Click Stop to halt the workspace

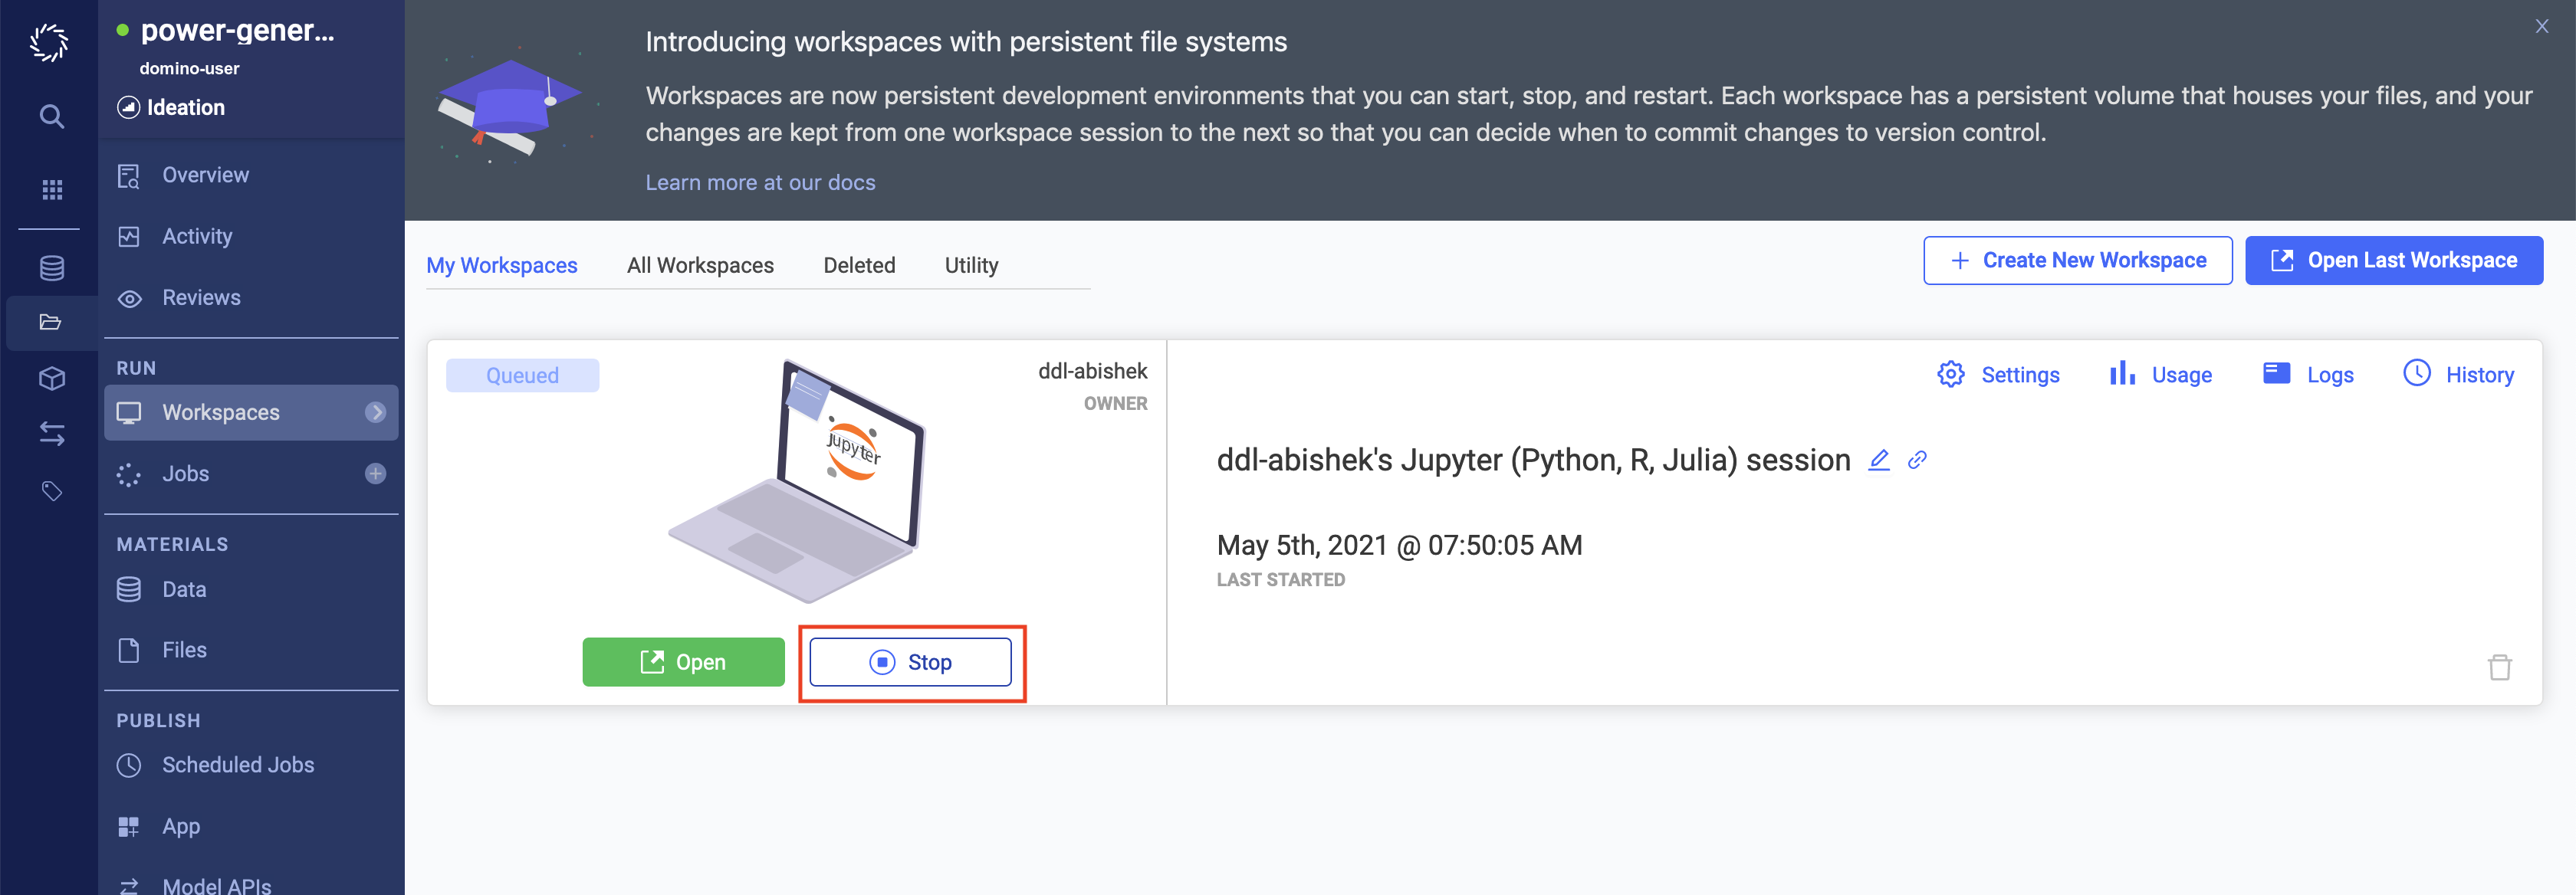click(x=912, y=662)
